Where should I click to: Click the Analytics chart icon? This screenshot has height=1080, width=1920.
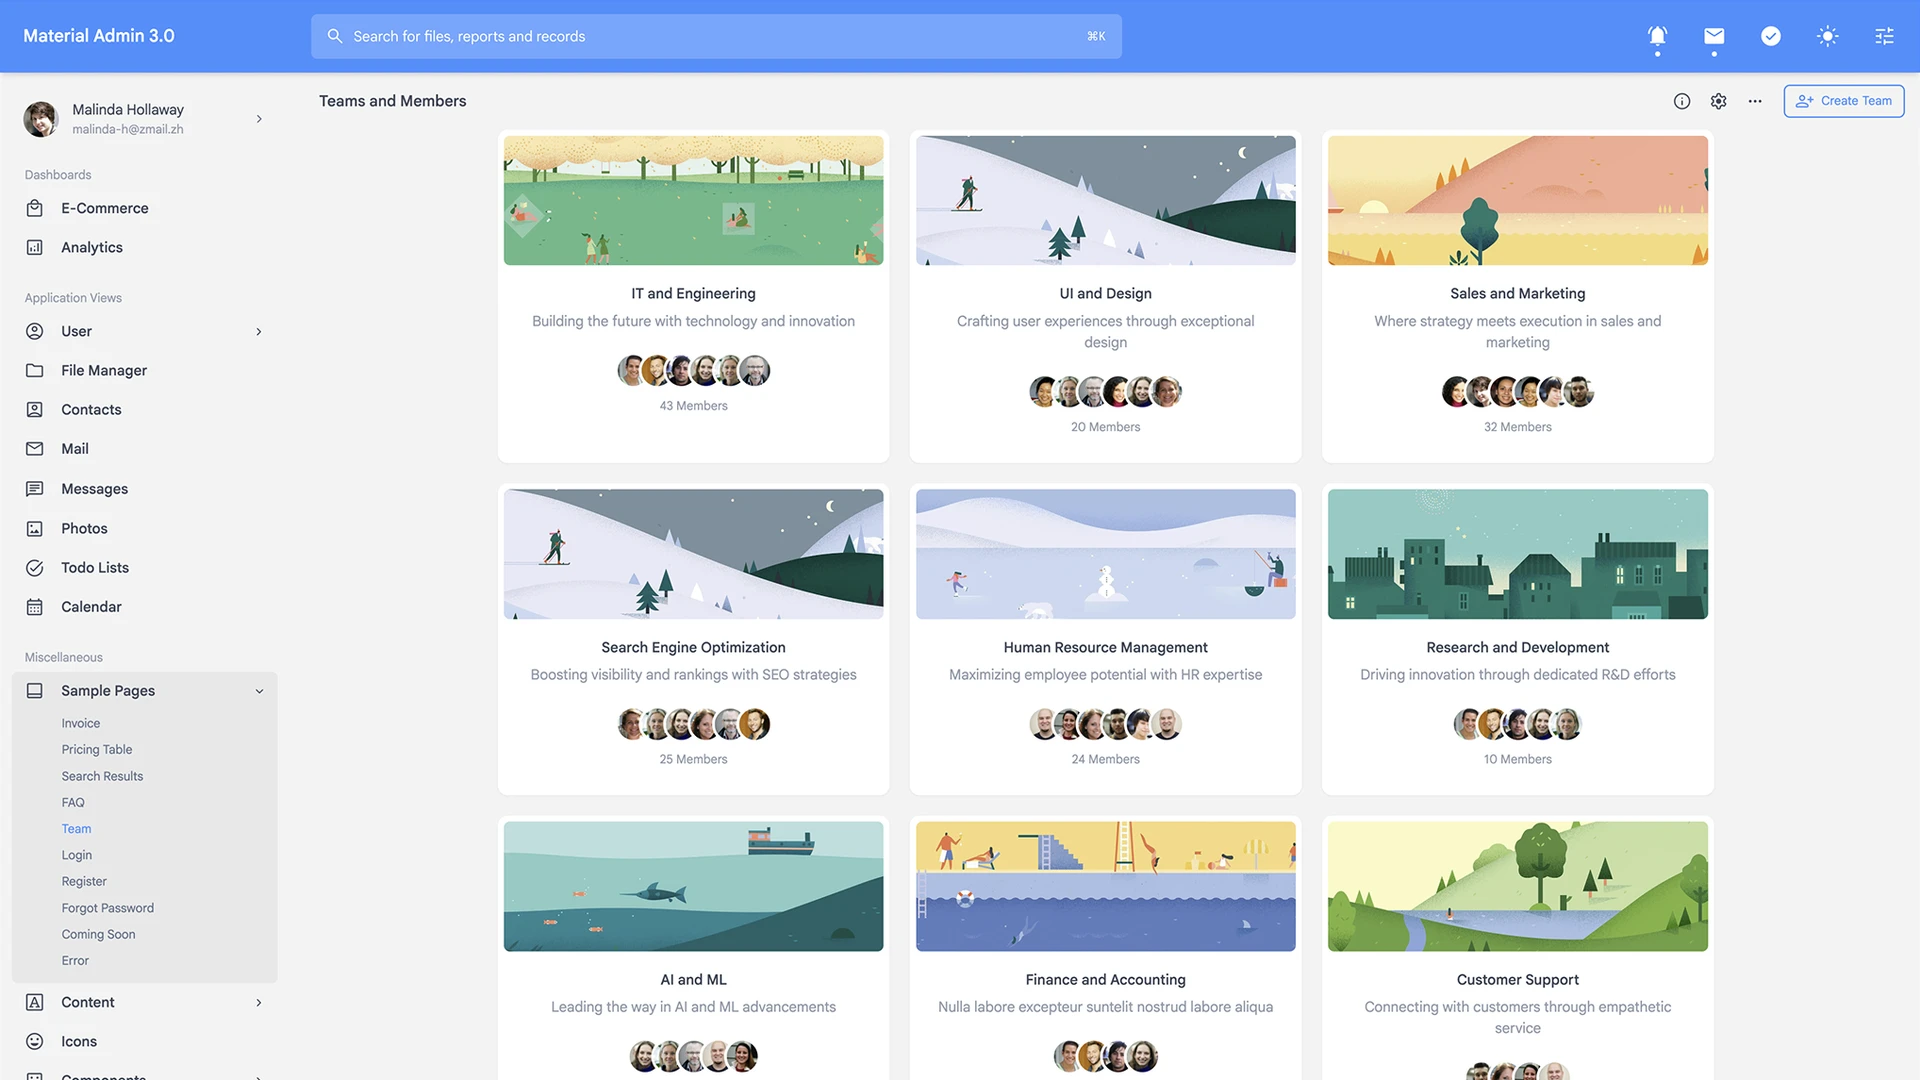[35, 247]
